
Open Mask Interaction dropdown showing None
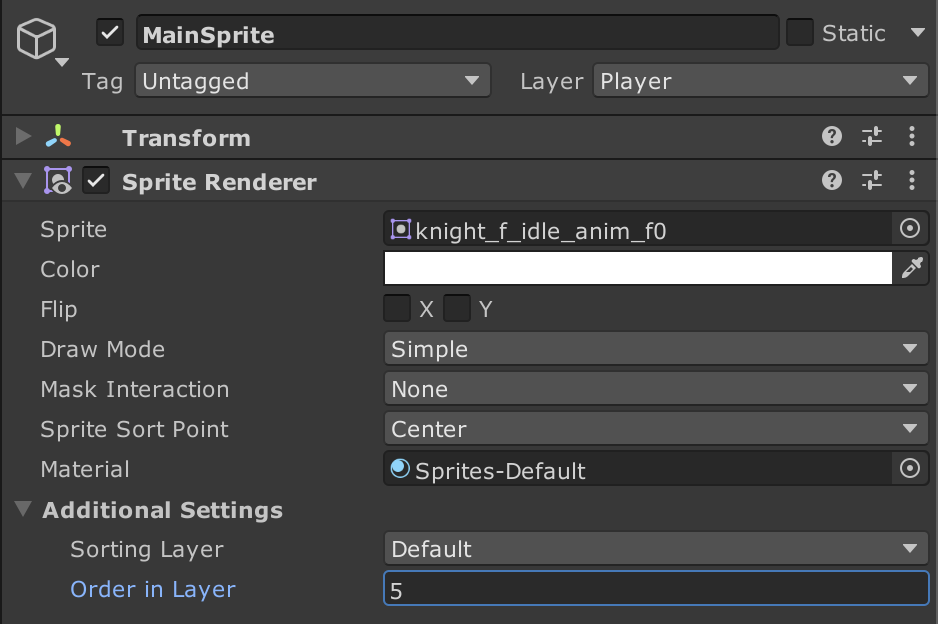(656, 388)
